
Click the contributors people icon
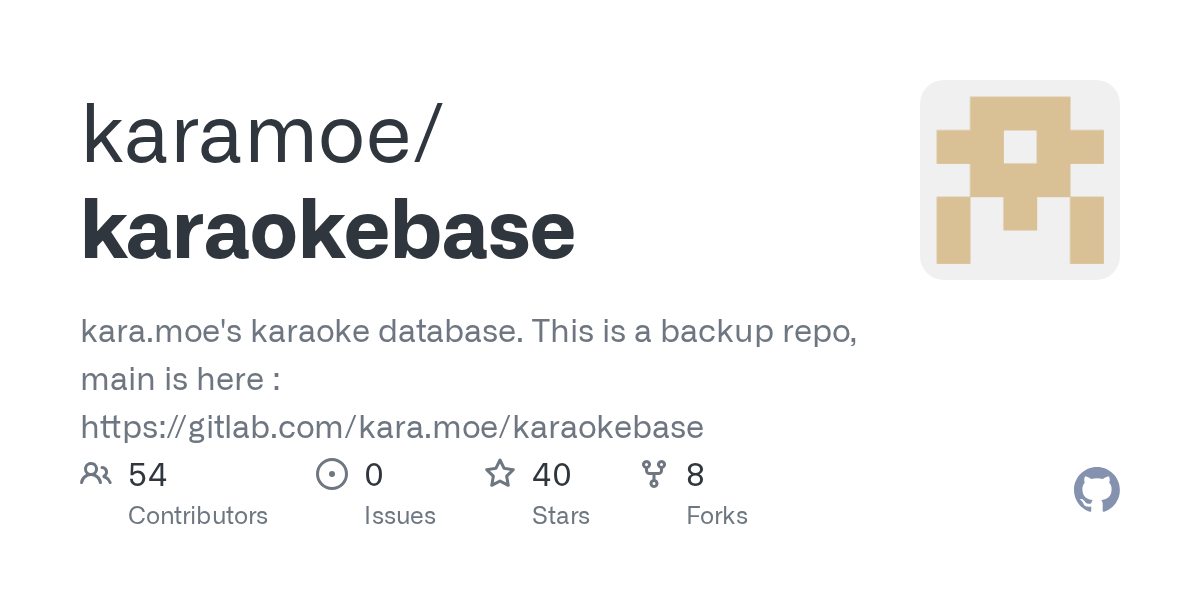point(96,474)
